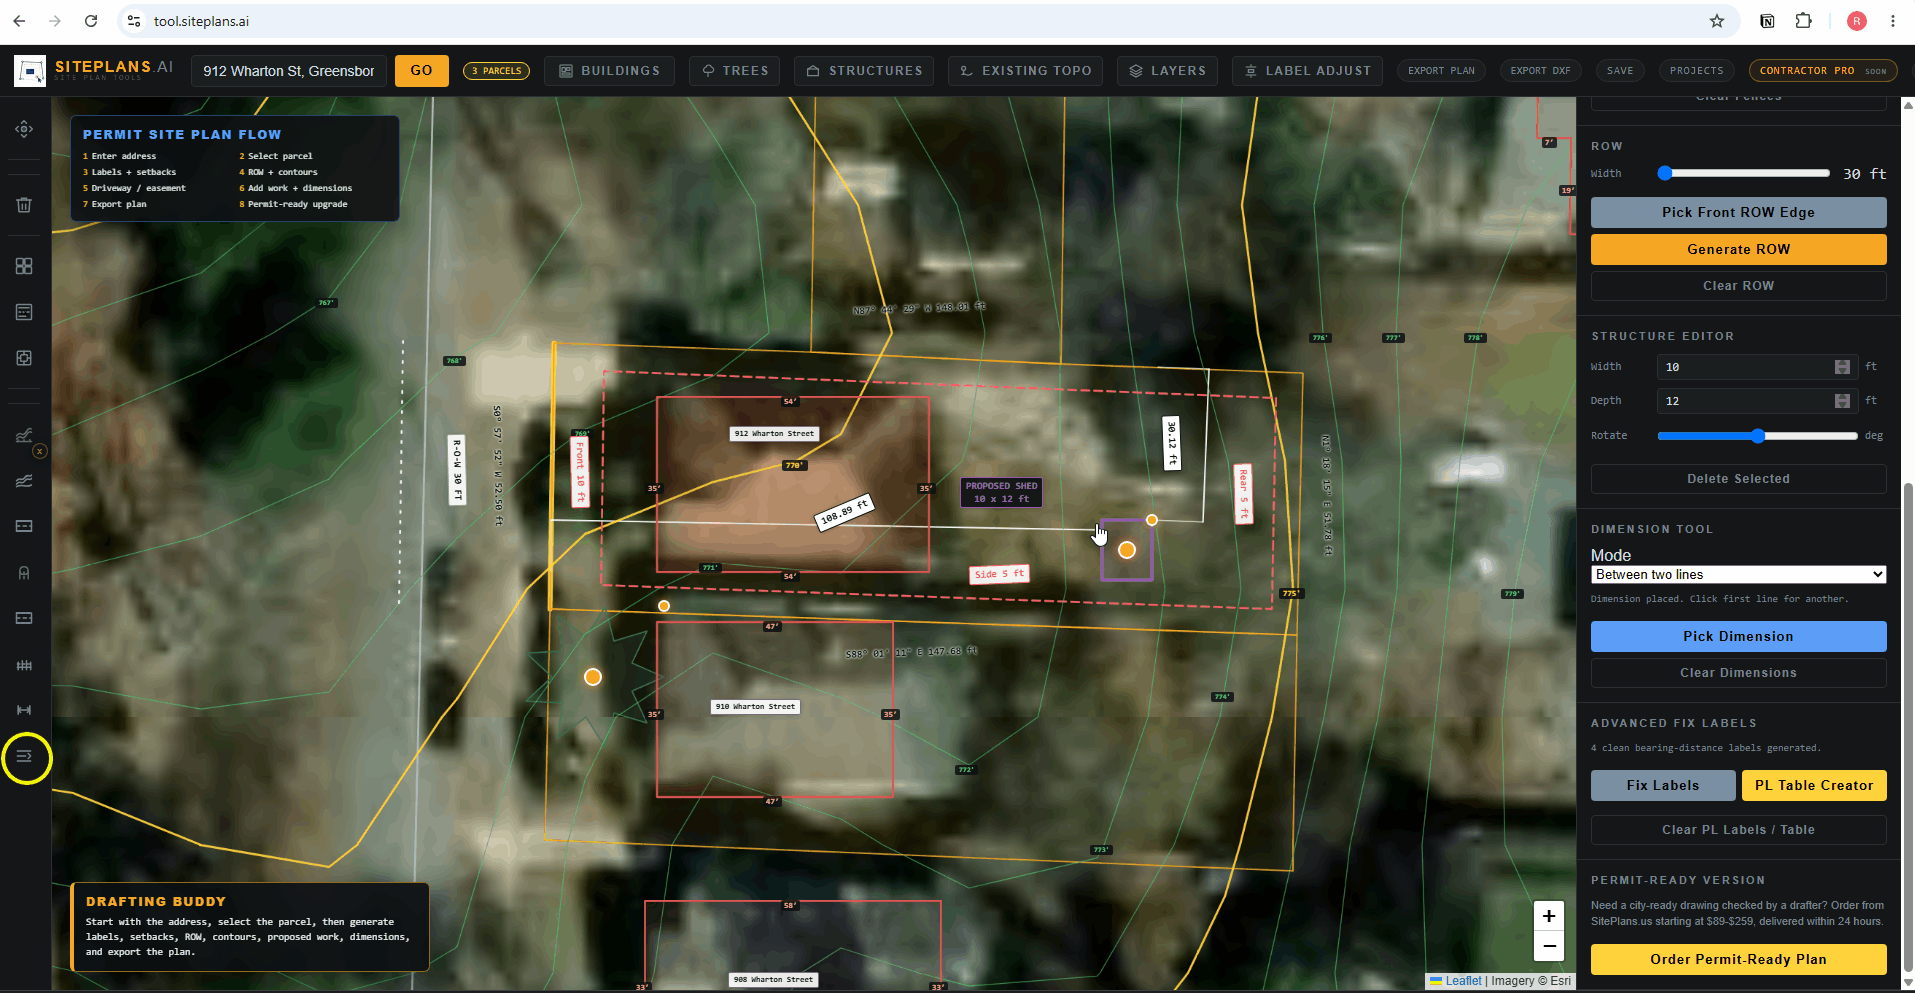Click the structure Depth input field
This screenshot has height=993, width=1915.
tap(1757, 401)
